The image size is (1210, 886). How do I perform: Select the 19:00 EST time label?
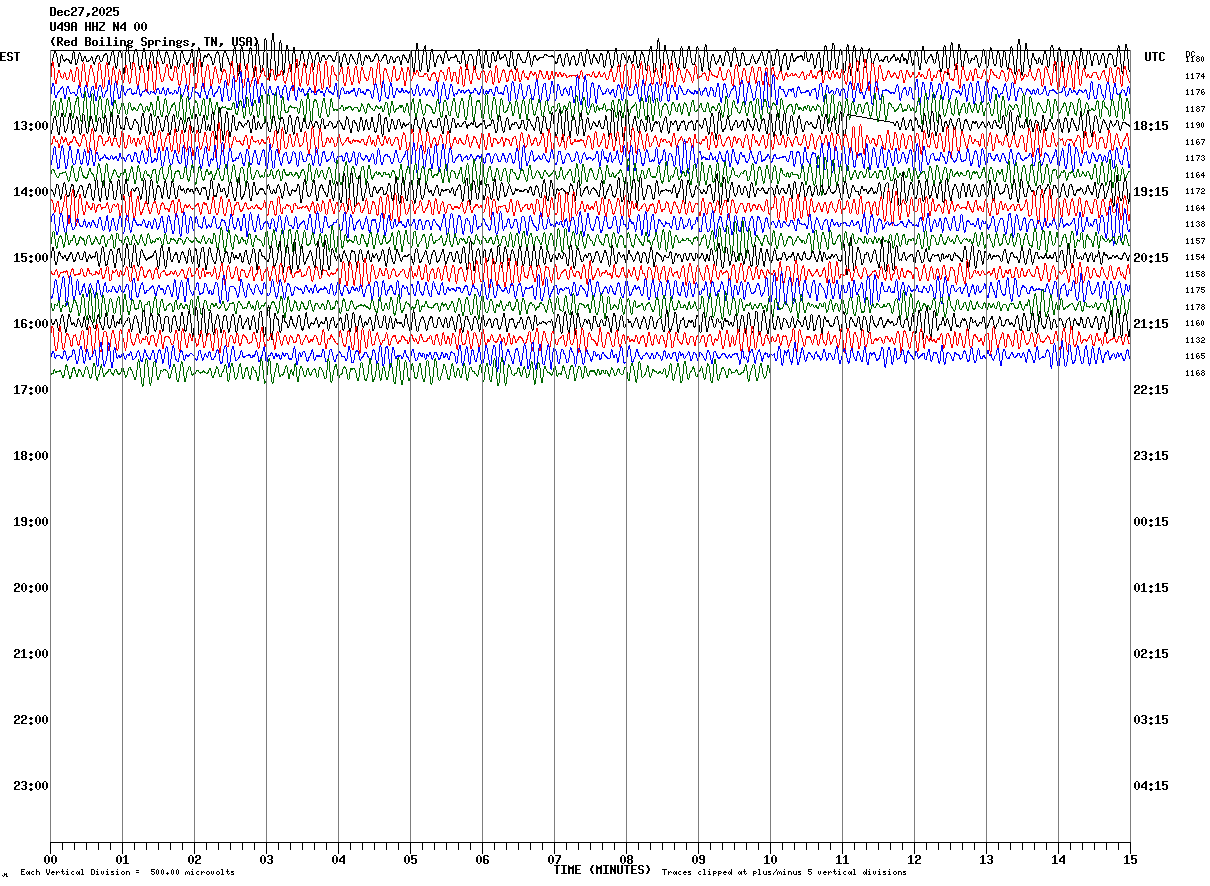[x=31, y=522]
